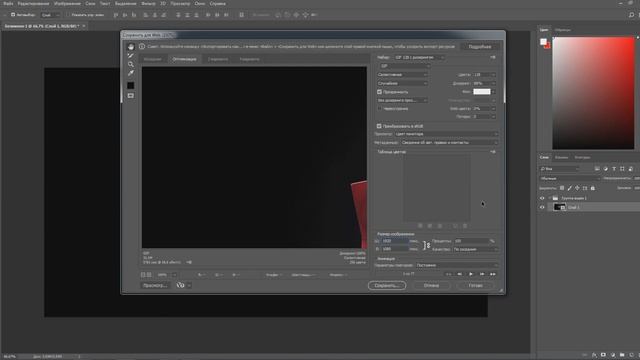The image size is (640, 360).
Task: Open the Preview monitor color dropdown
Action: point(446,134)
